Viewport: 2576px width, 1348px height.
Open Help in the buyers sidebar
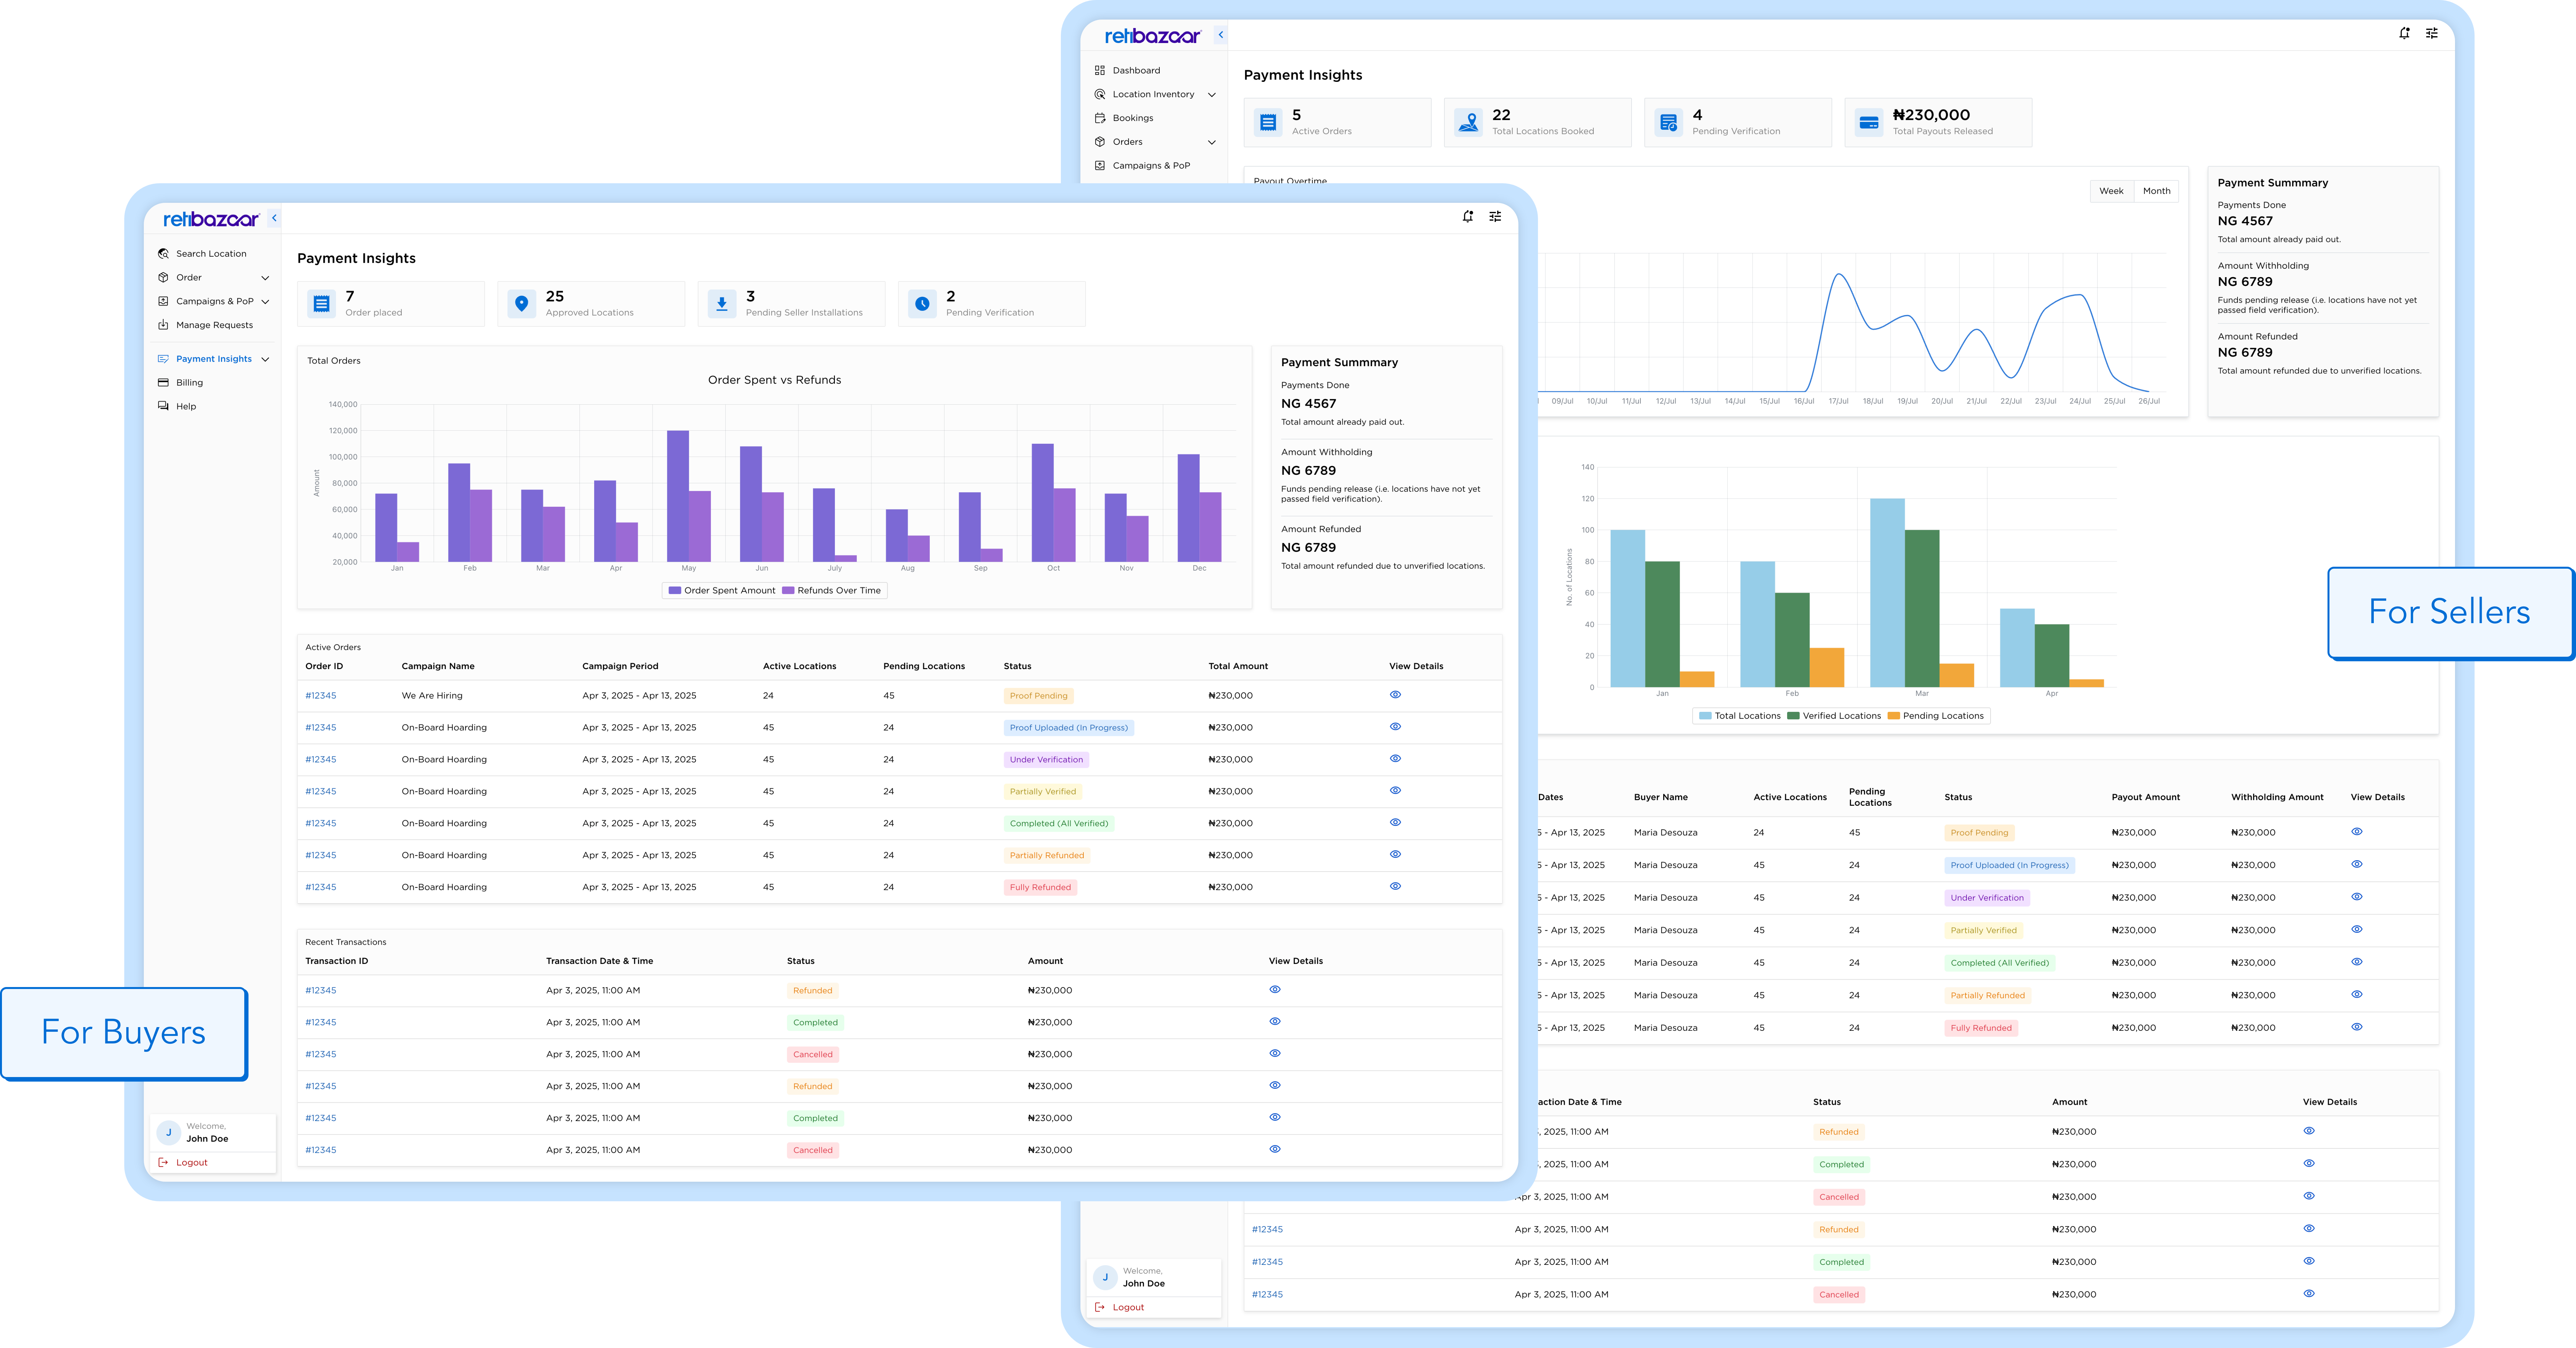pos(186,406)
